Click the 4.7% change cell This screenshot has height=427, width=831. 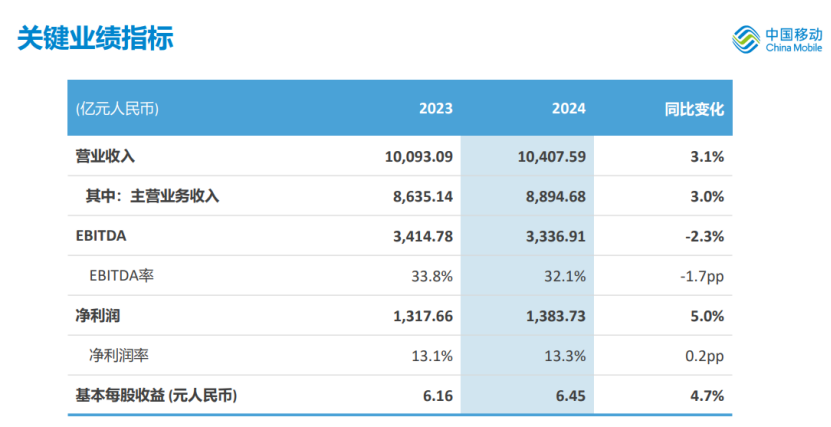coord(707,396)
